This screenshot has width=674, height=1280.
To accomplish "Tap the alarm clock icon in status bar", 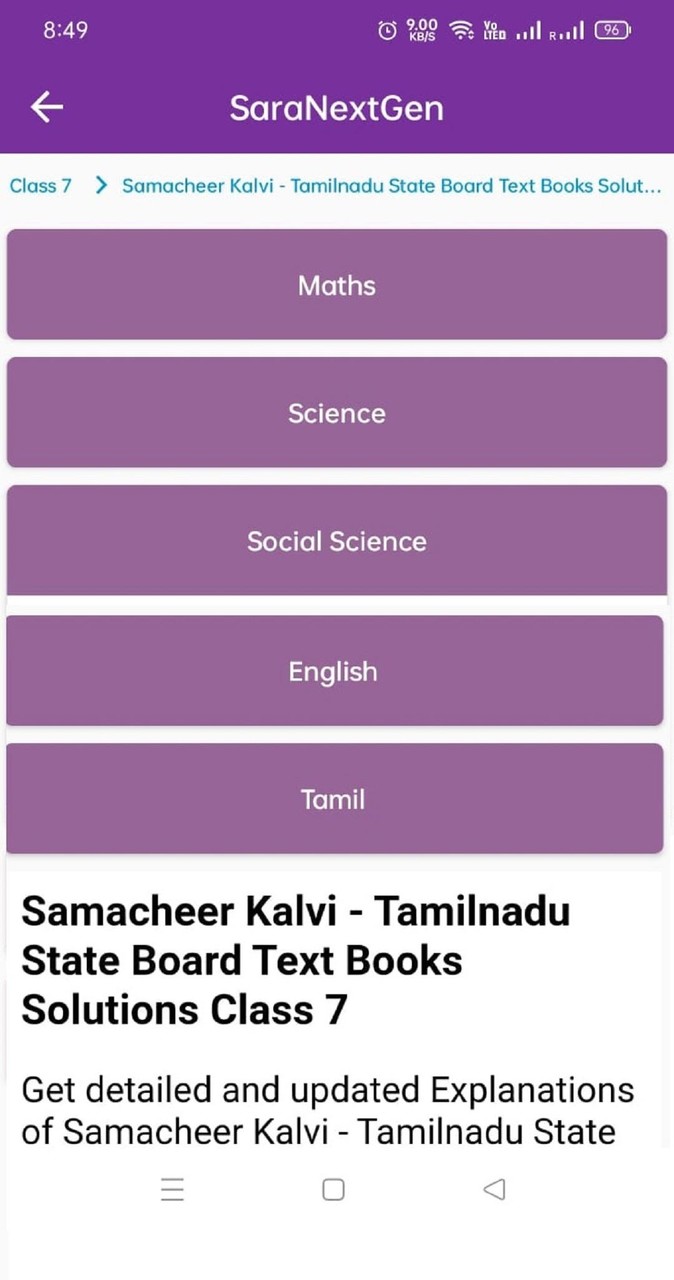I will pyautogui.click(x=387, y=30).
